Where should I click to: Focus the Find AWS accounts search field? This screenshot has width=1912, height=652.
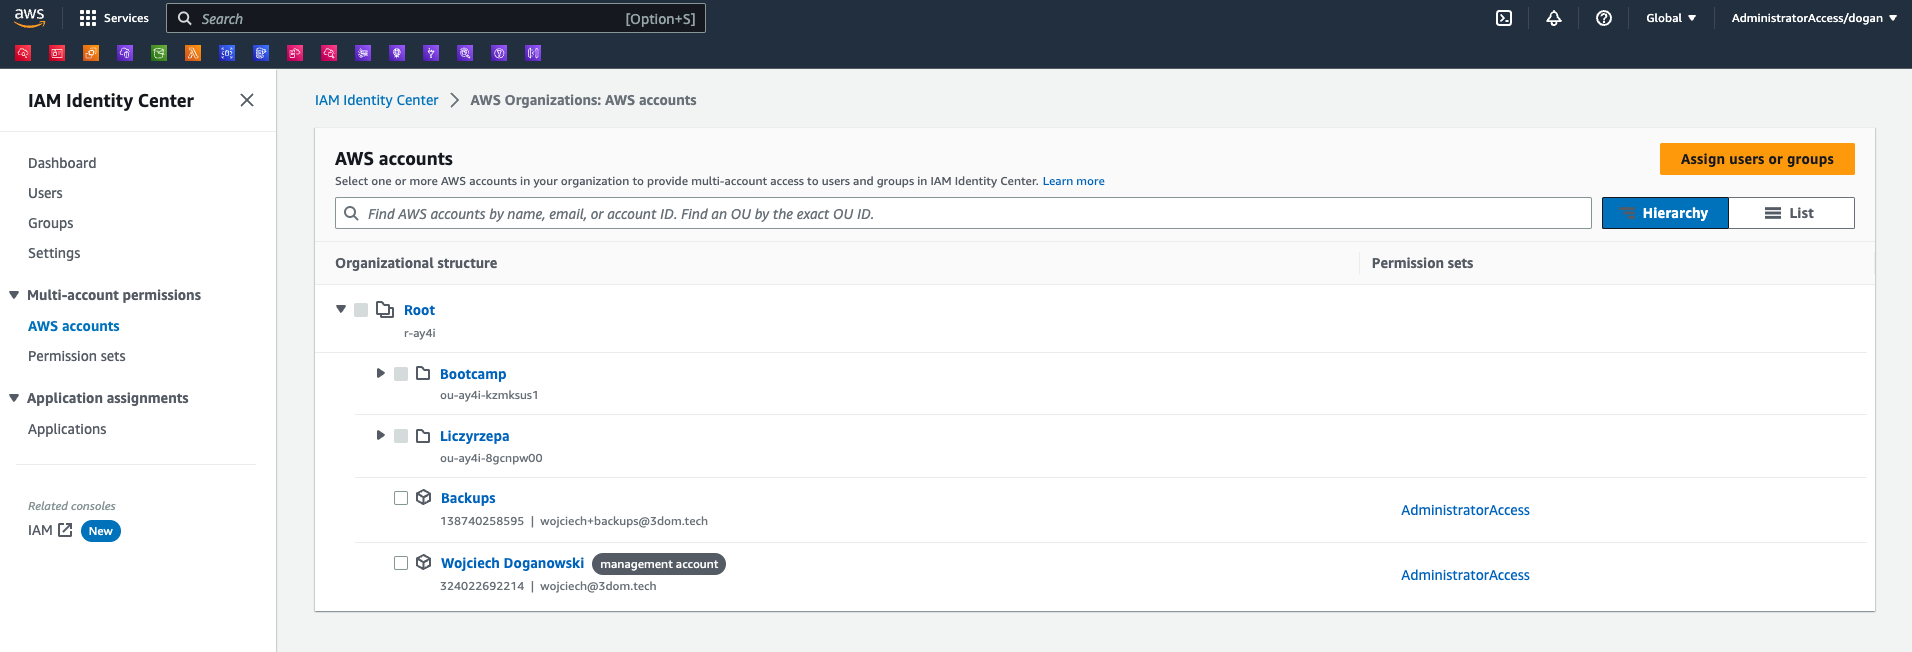963,213
